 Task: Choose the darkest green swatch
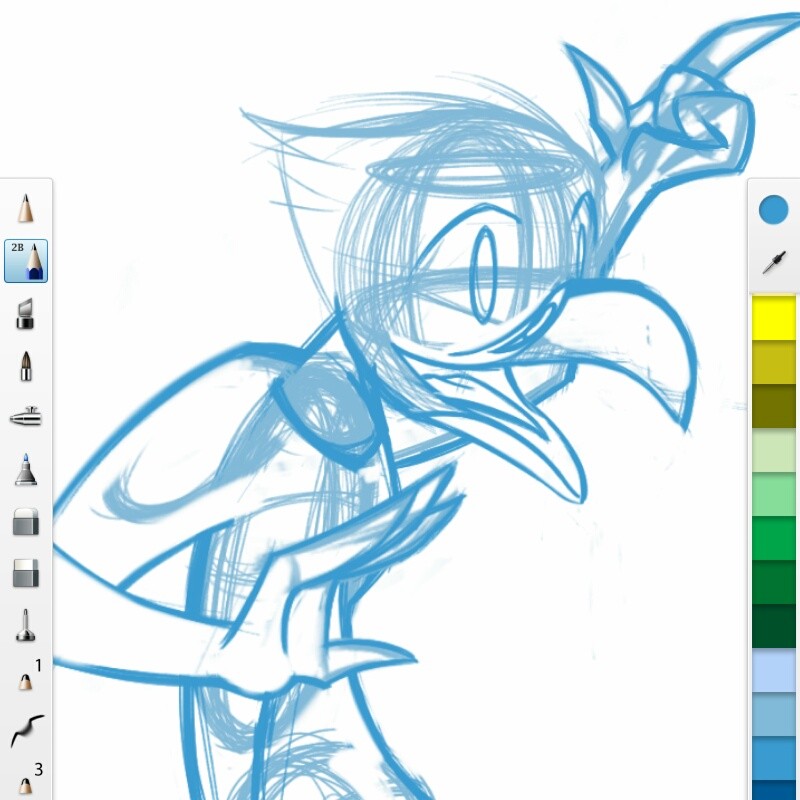click(x=773, y=626)
